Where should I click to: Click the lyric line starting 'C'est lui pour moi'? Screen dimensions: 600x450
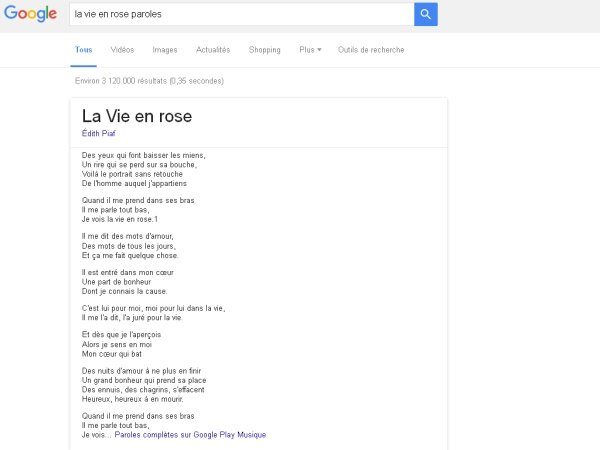point(153,307)
